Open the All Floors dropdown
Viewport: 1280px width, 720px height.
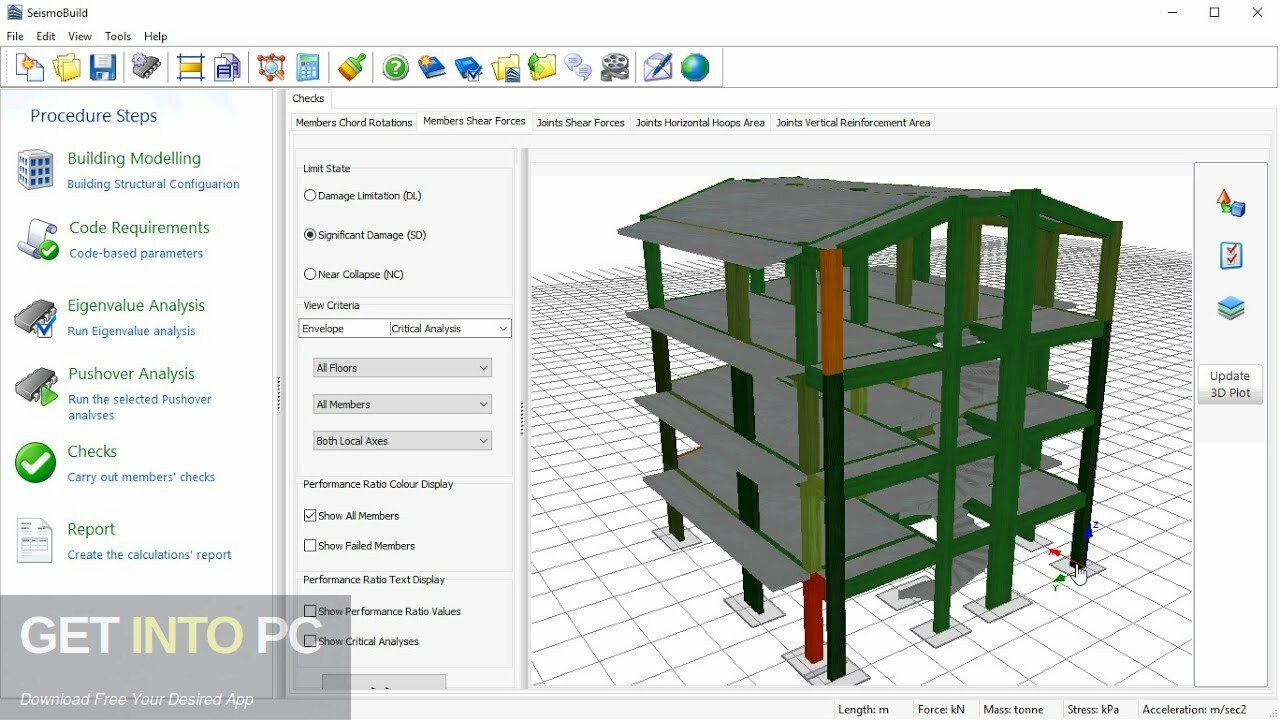[402, 368]
